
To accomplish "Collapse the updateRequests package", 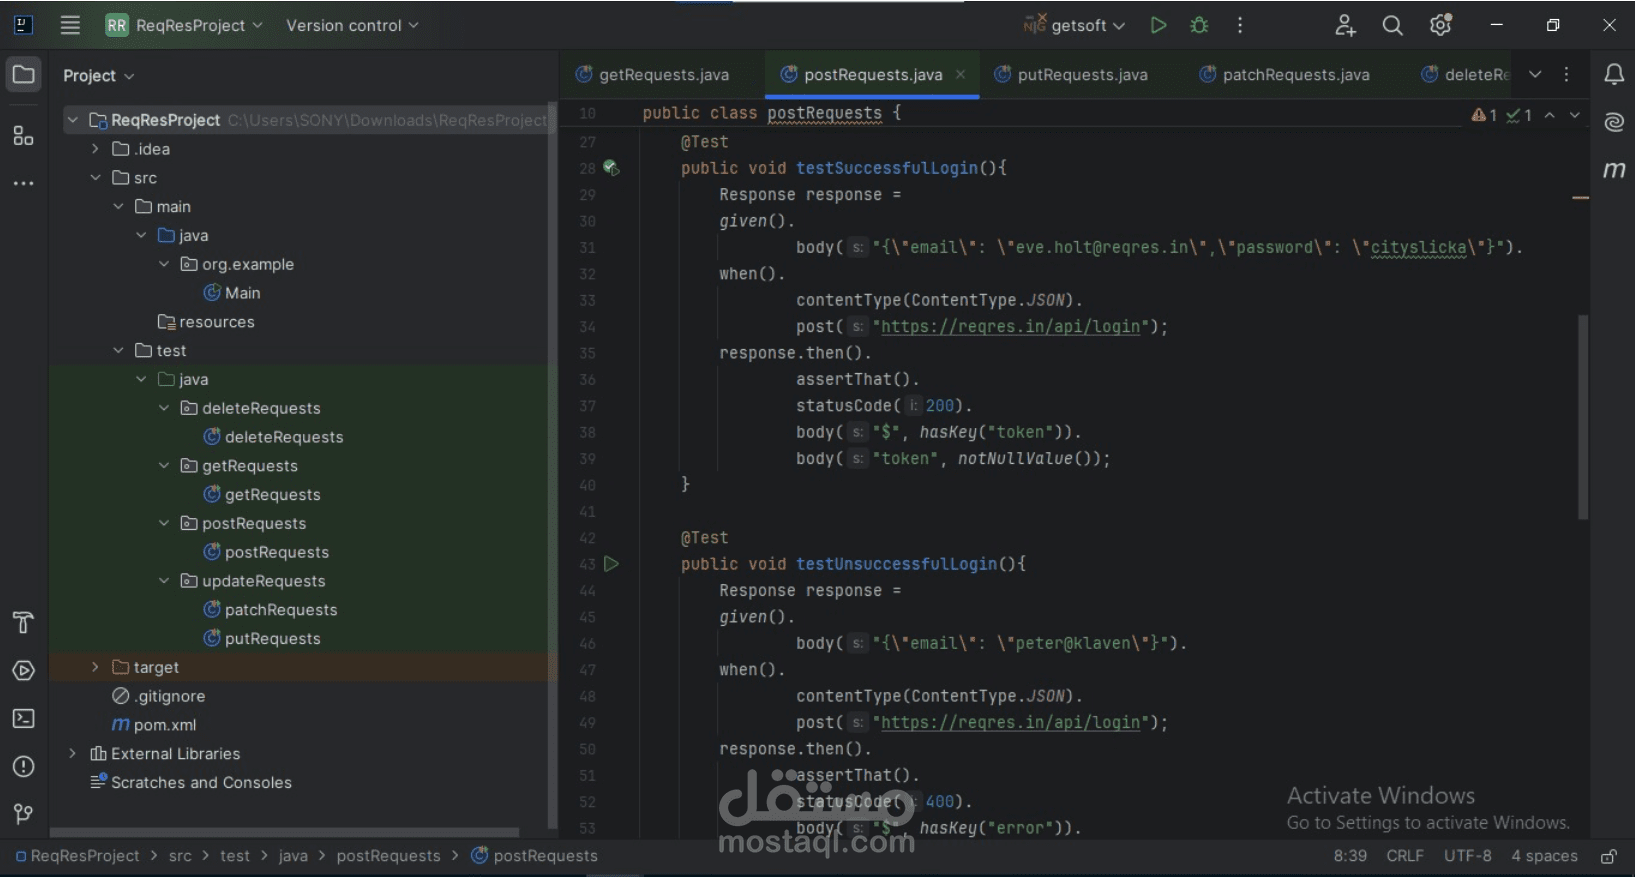I will point(164,581).
